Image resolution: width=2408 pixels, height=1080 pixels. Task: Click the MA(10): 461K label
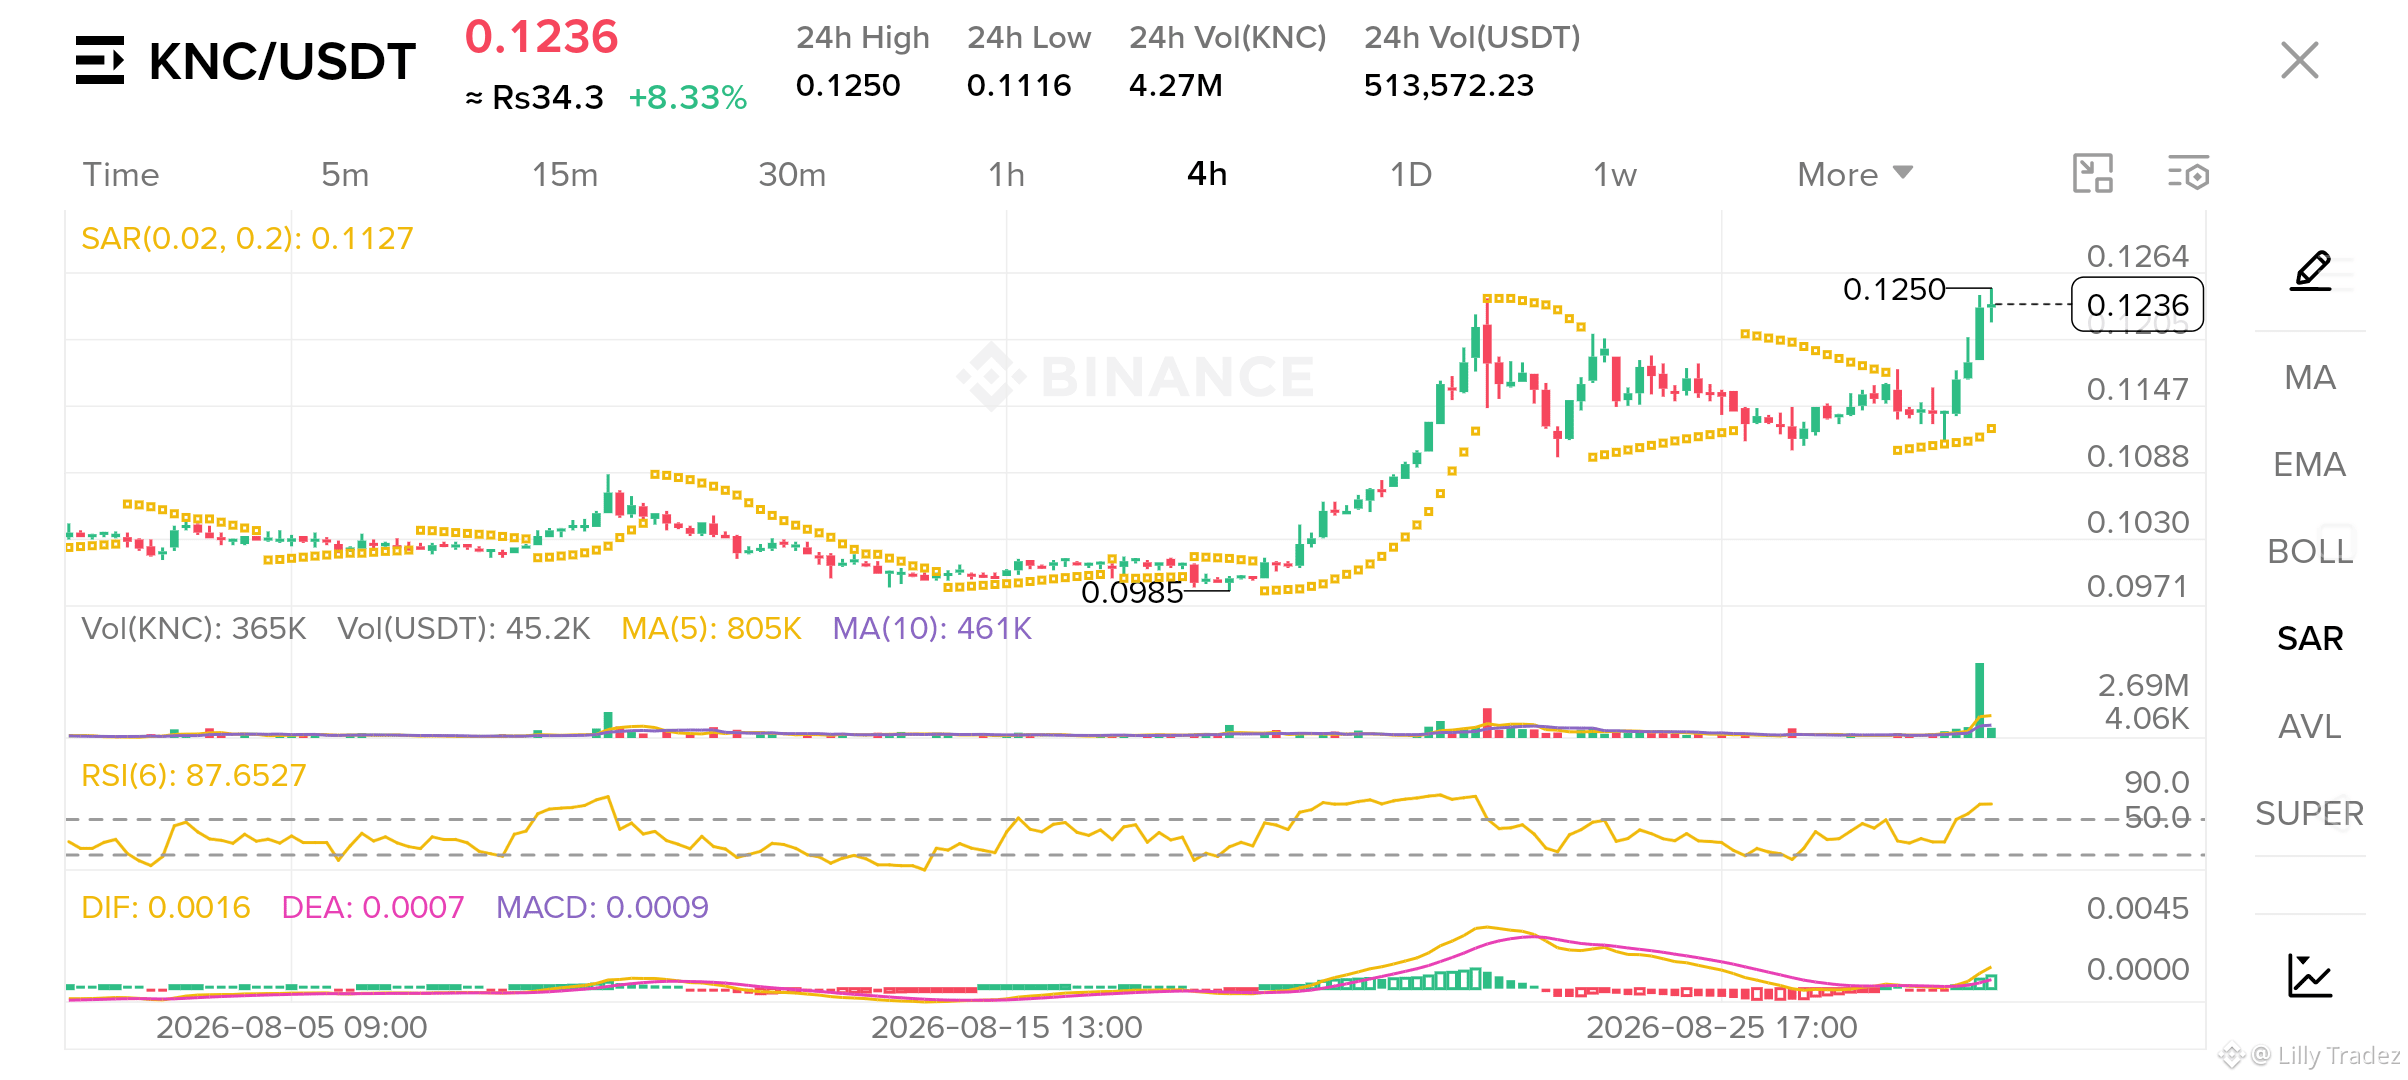[x=932, y=629]
